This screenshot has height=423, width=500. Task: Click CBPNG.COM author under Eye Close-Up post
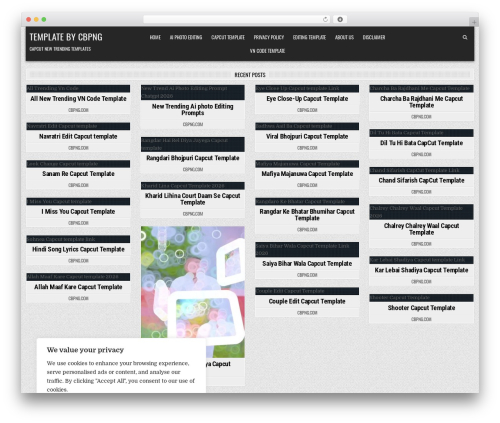pos(307,110)
